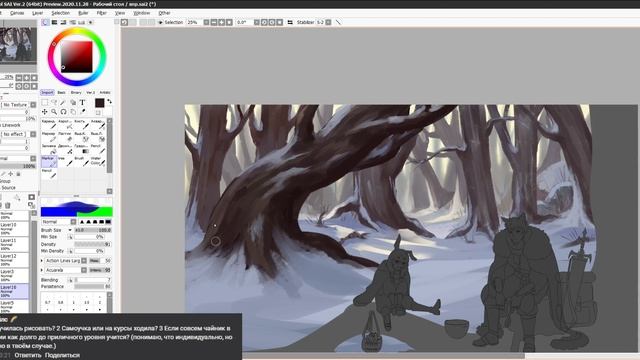Screen dimensions: 640x360
Task: Select the flat hardest brush edge shape
Action: tap(108, 222)
